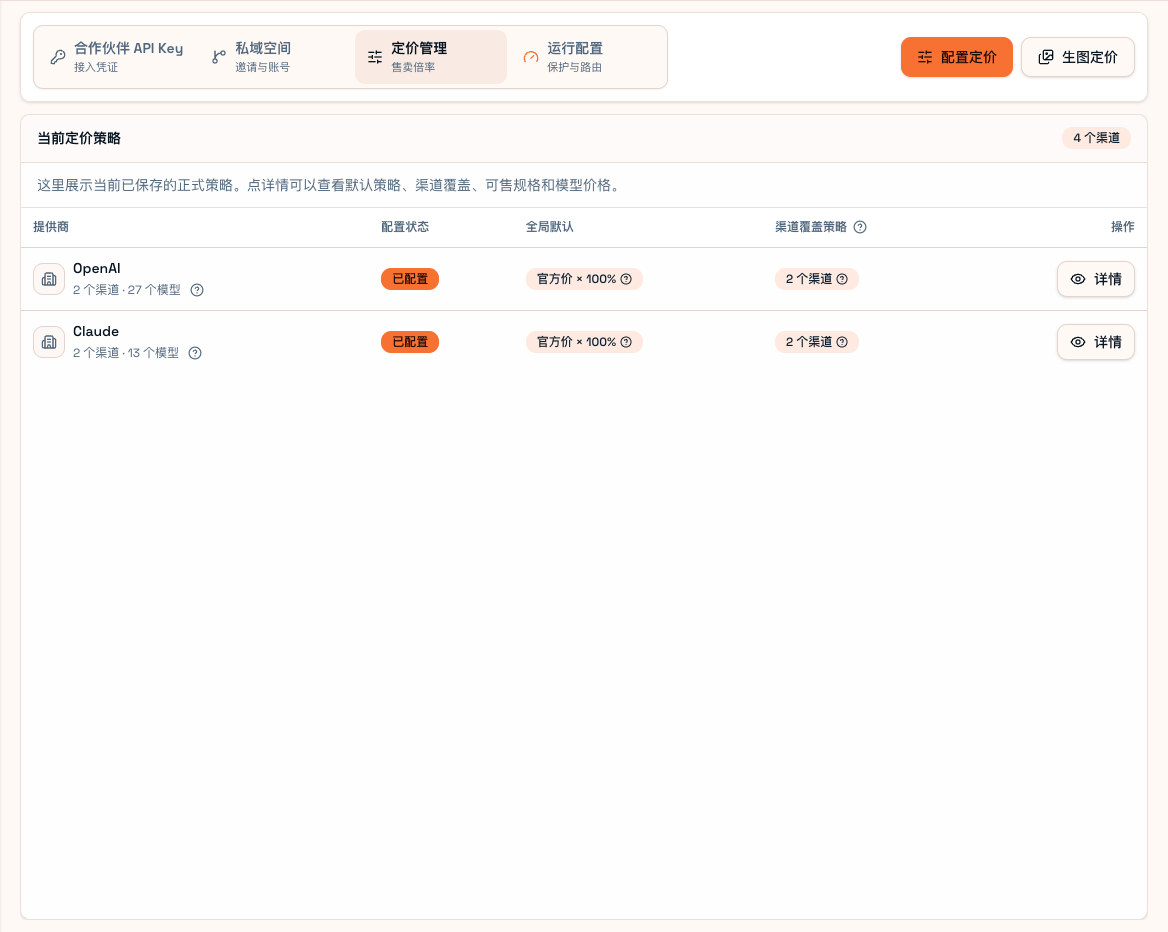Viewport: 1168px width, 932px height.
Task: Click the 2 个渠道 · 27 个模型 text
Action: pyautogui.click(x=127, y=290)
